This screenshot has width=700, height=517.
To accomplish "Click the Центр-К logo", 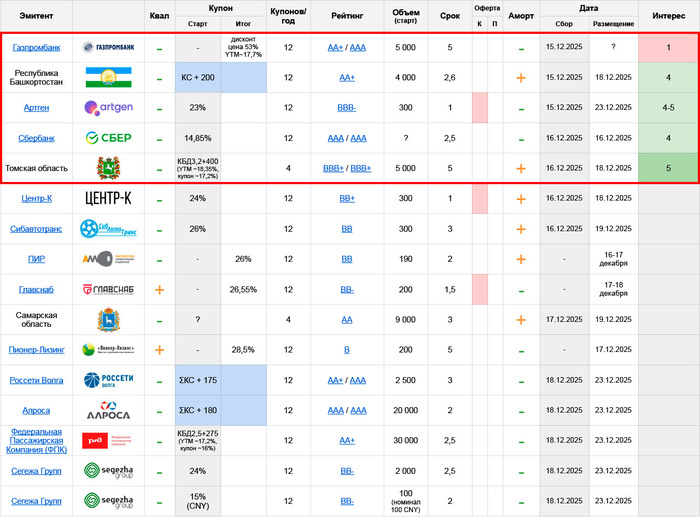I will coord(108,199).
